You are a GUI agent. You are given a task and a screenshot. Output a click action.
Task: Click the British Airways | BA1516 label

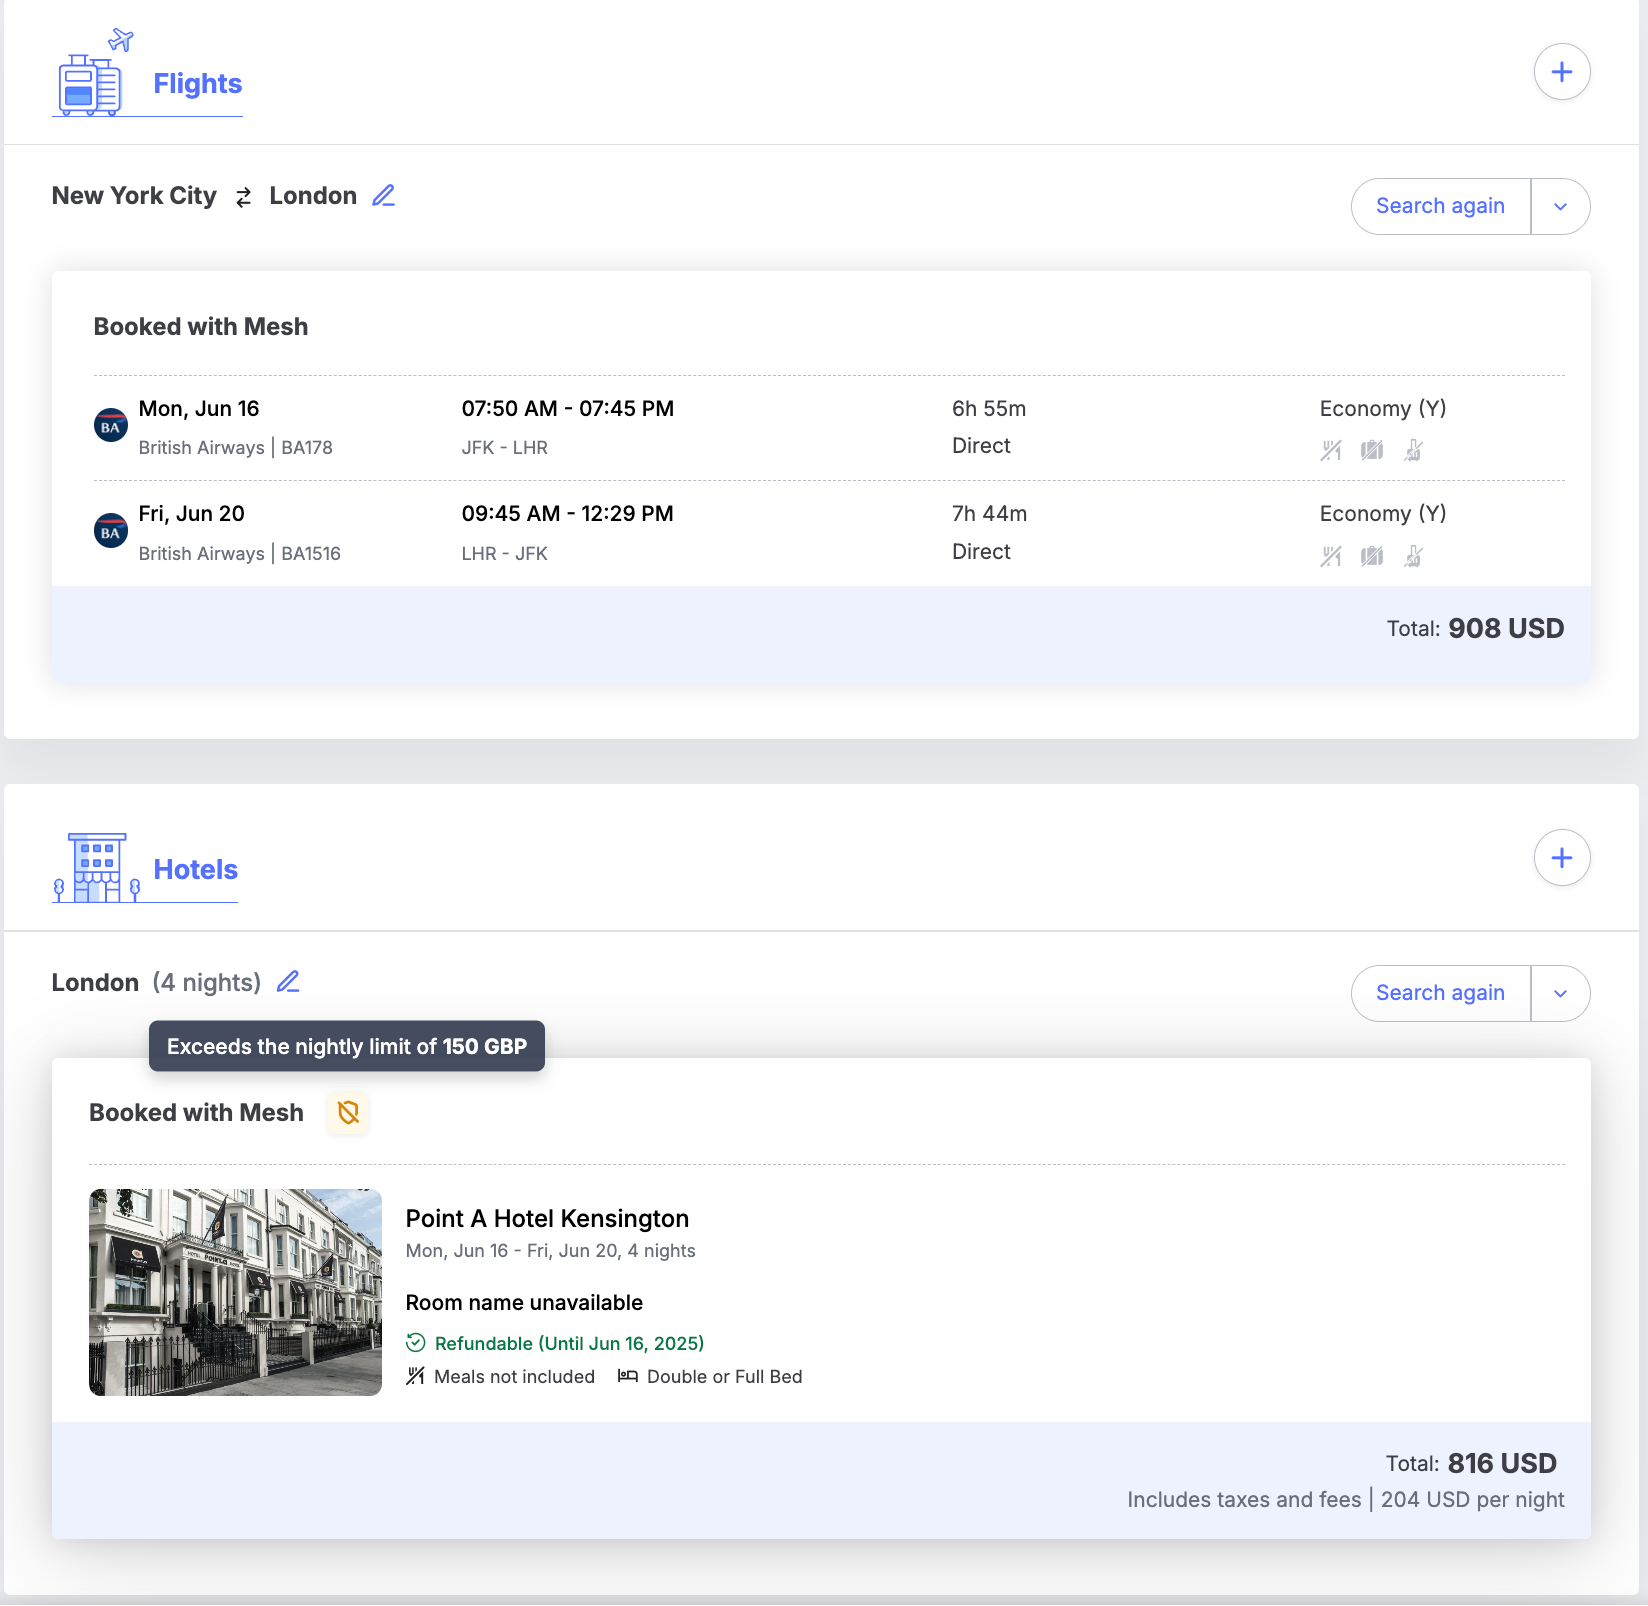(x=239, y=554)
